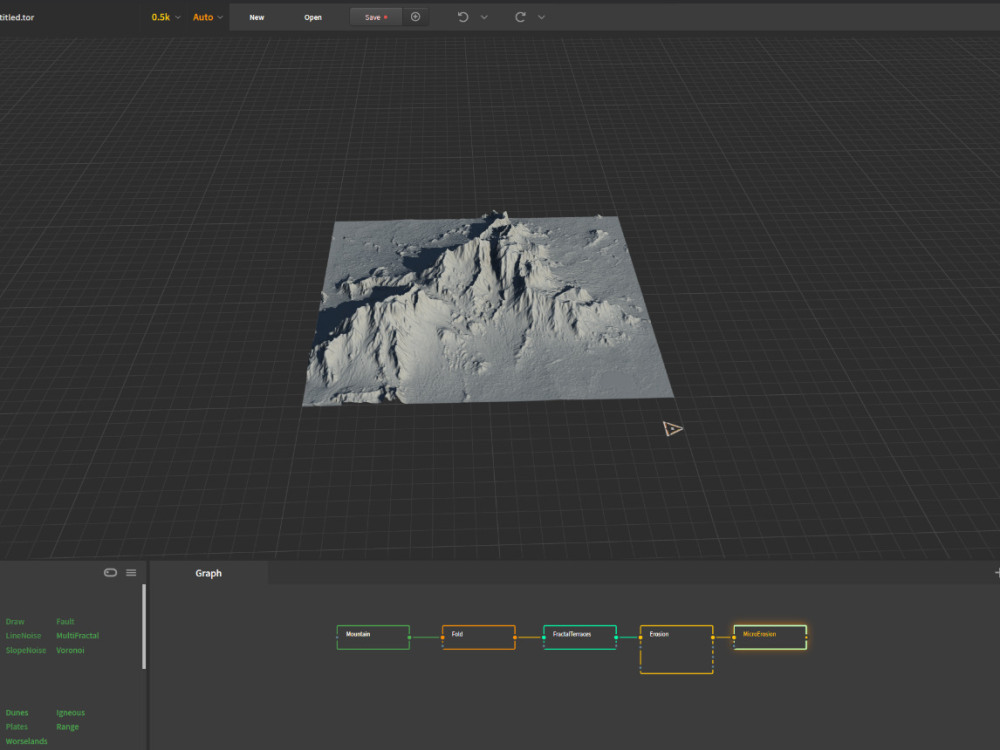Toggle the pill switch atop the node toolbox
Viewport: 1000px width, 750px height.
[110, 572]
